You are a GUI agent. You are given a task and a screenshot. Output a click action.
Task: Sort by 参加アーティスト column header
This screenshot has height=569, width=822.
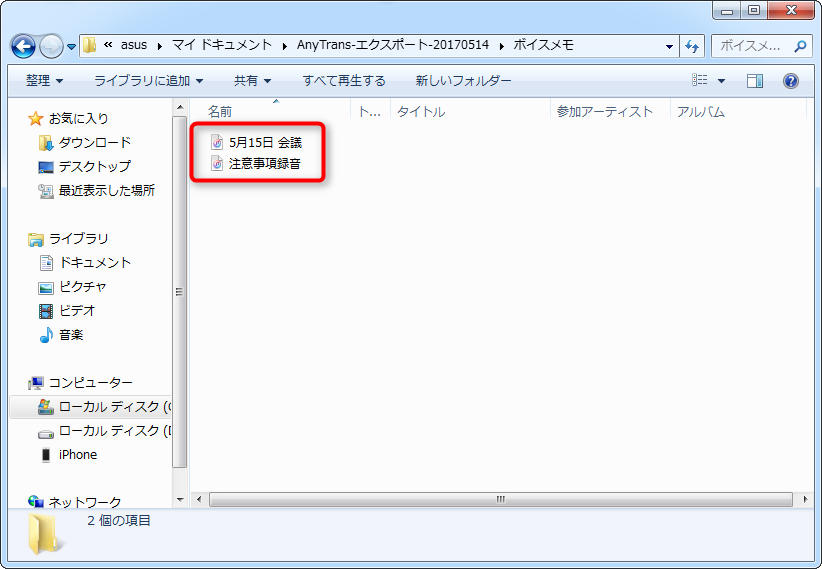[604, 112]
